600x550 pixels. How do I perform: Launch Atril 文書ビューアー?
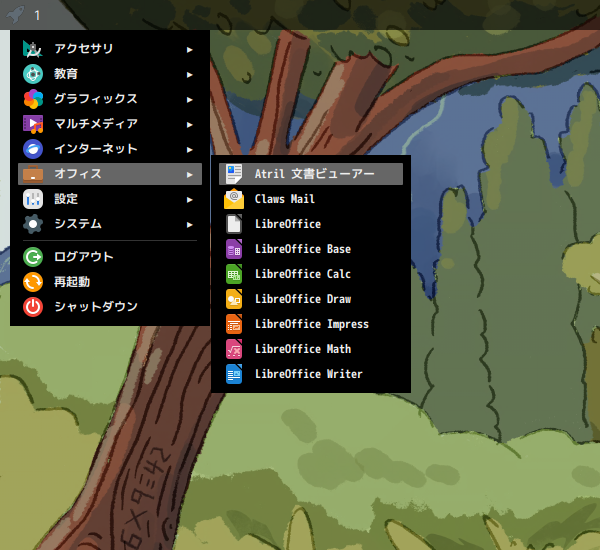coord(311,174)
